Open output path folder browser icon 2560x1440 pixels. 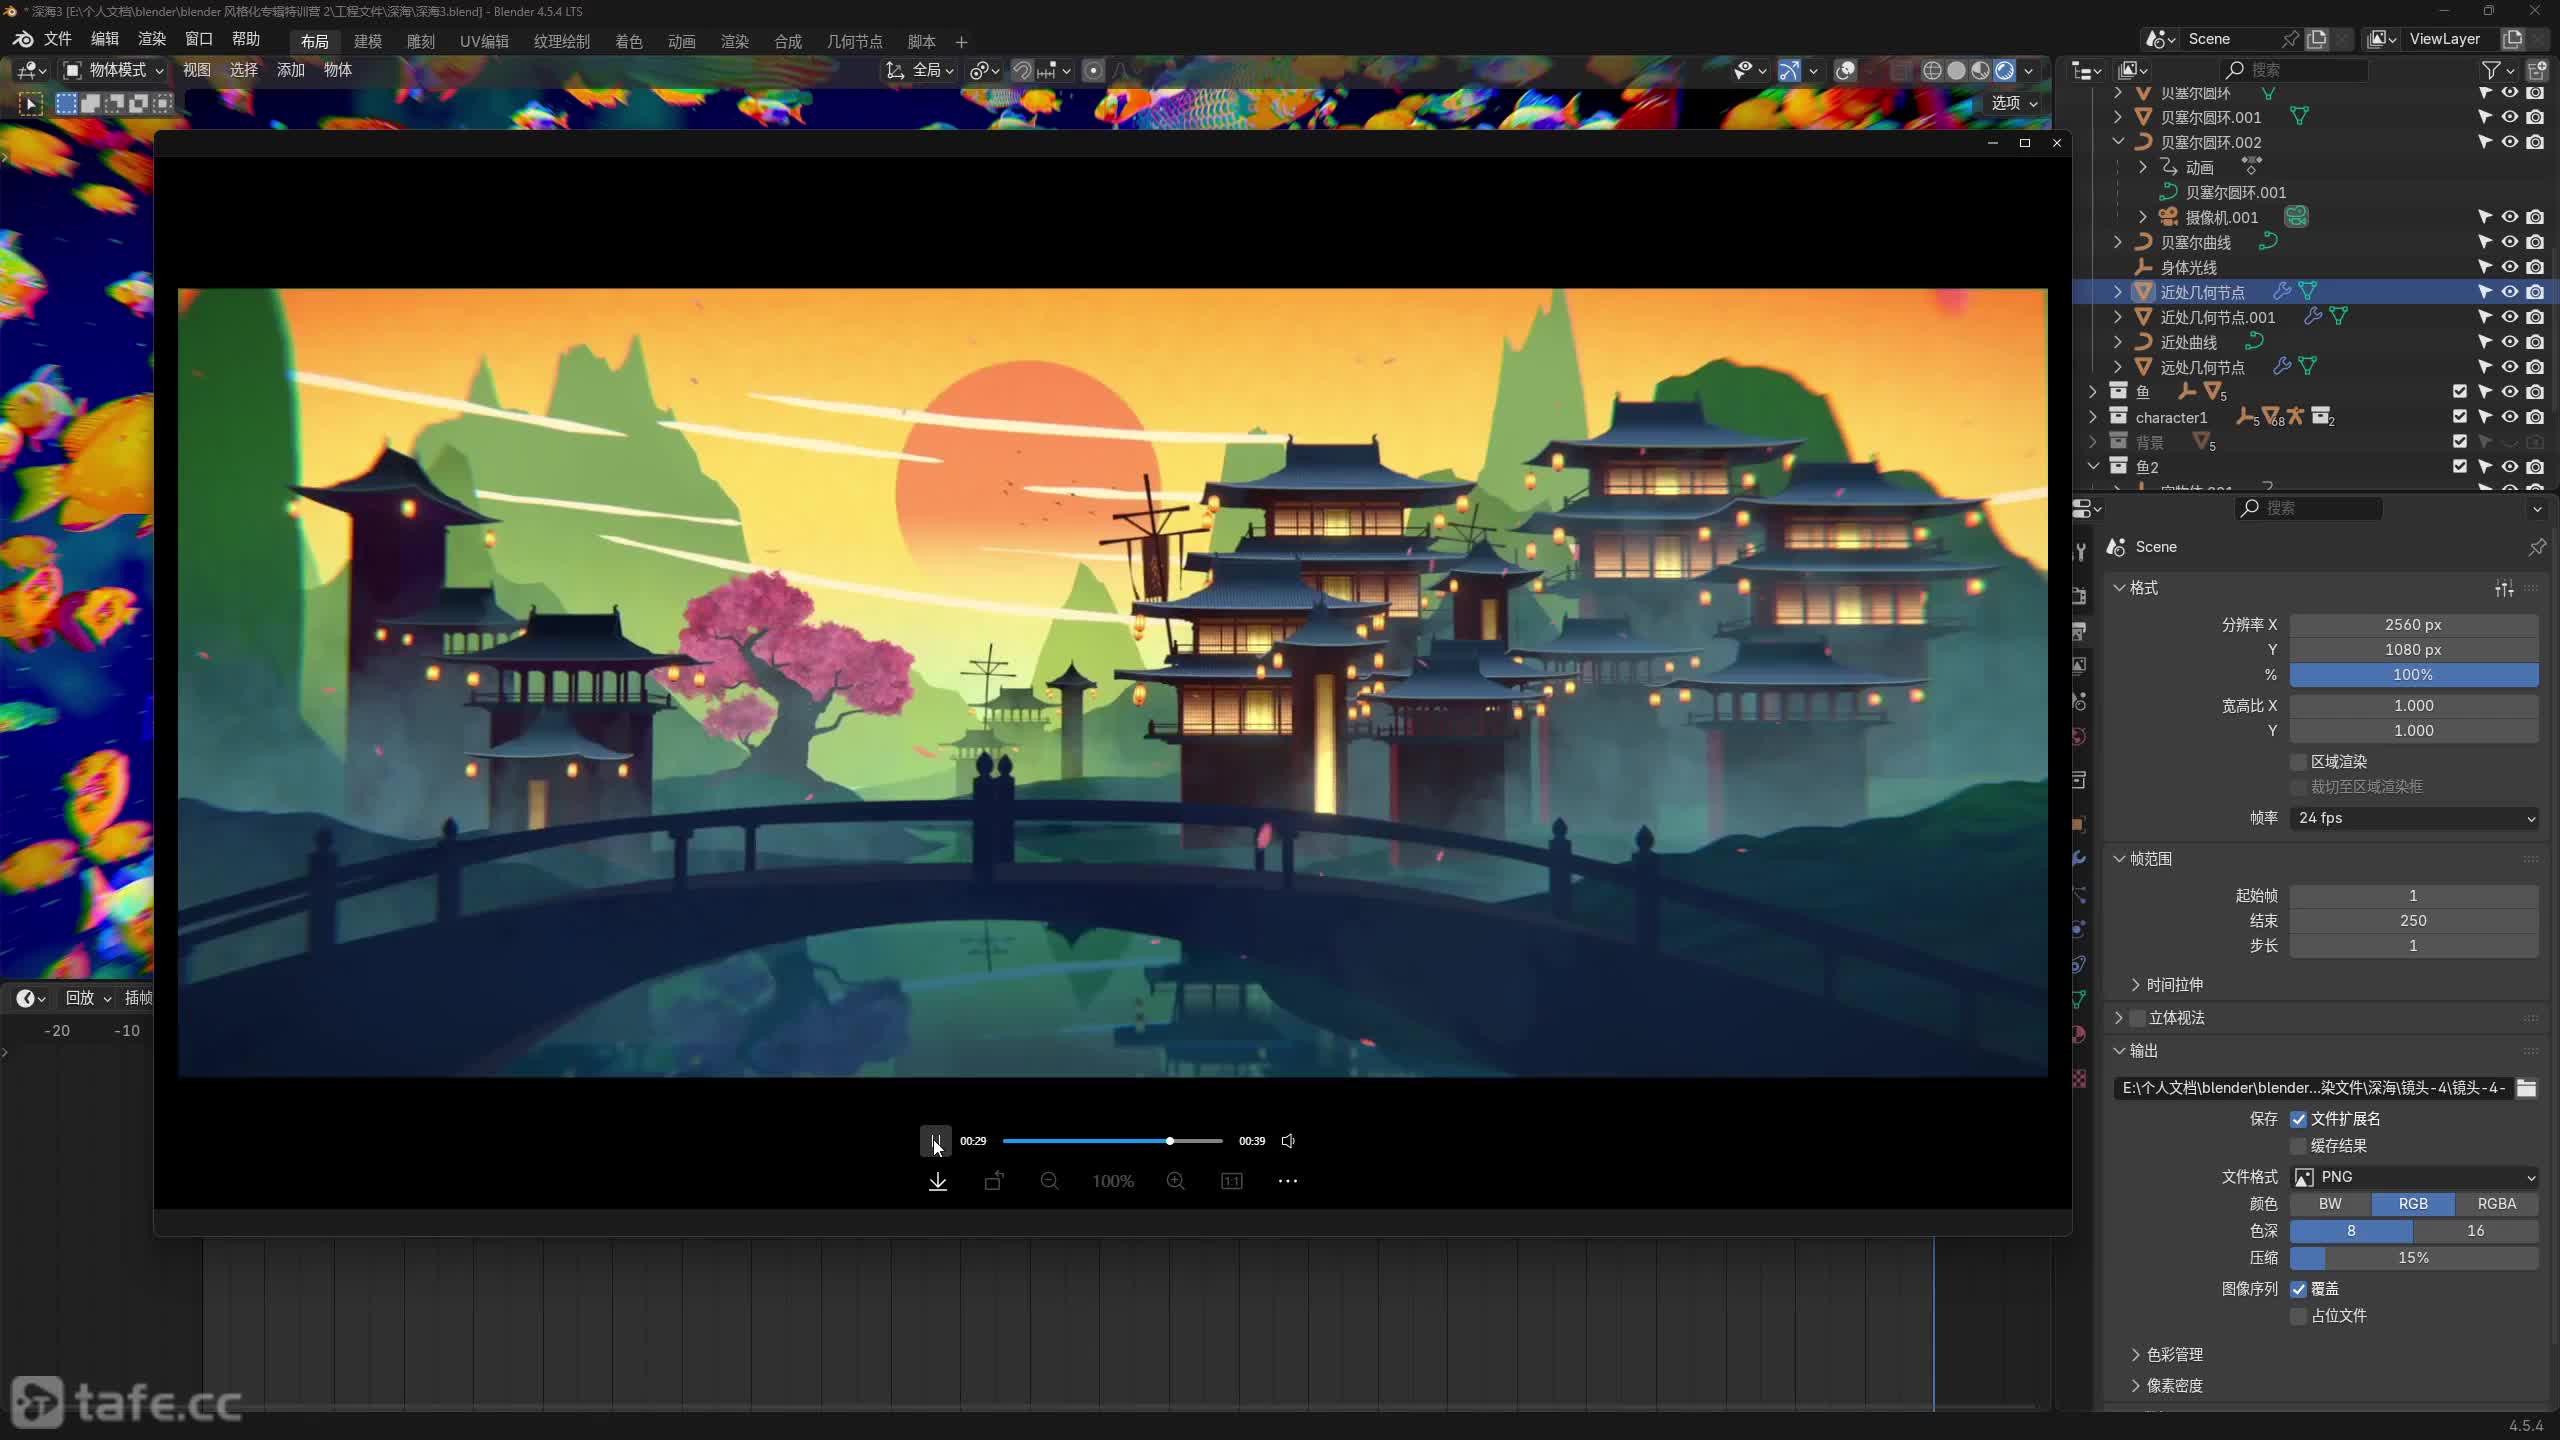click(2526, 1088)
